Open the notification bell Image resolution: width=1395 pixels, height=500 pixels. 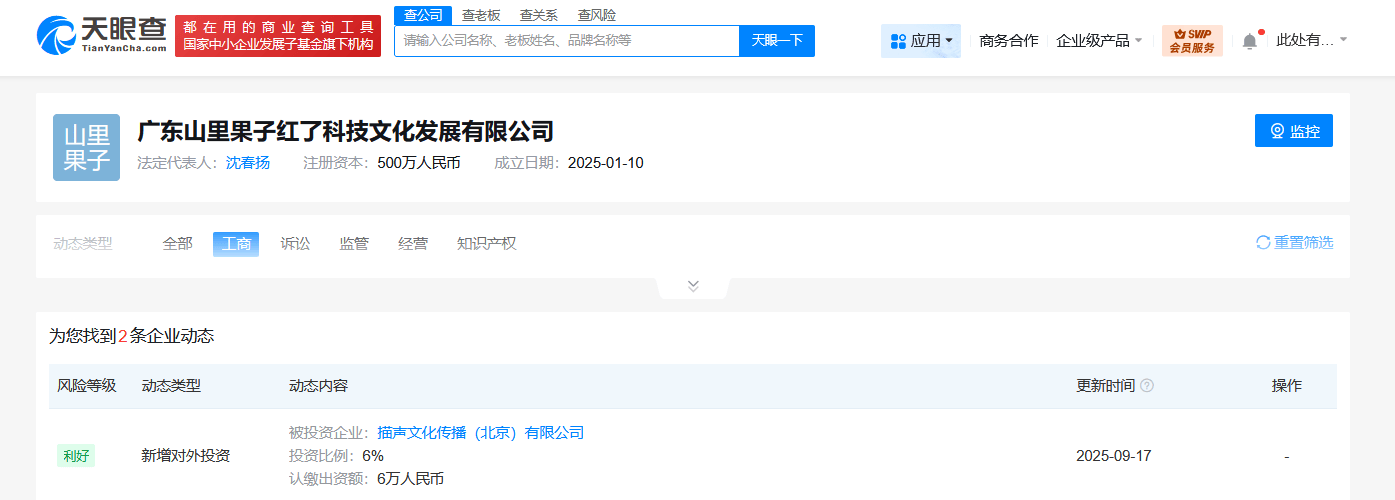click(1249, 41)
